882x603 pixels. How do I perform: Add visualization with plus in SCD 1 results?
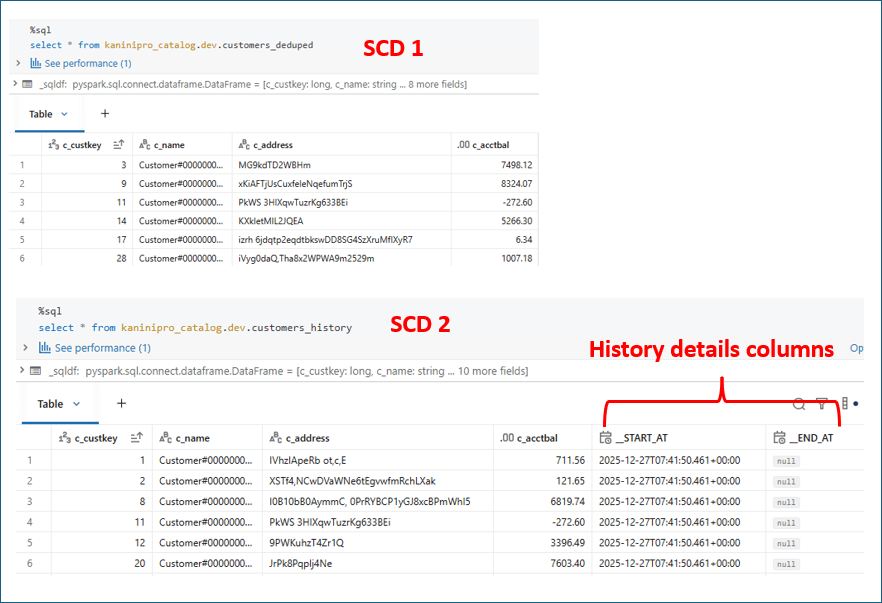click(104, 114)
